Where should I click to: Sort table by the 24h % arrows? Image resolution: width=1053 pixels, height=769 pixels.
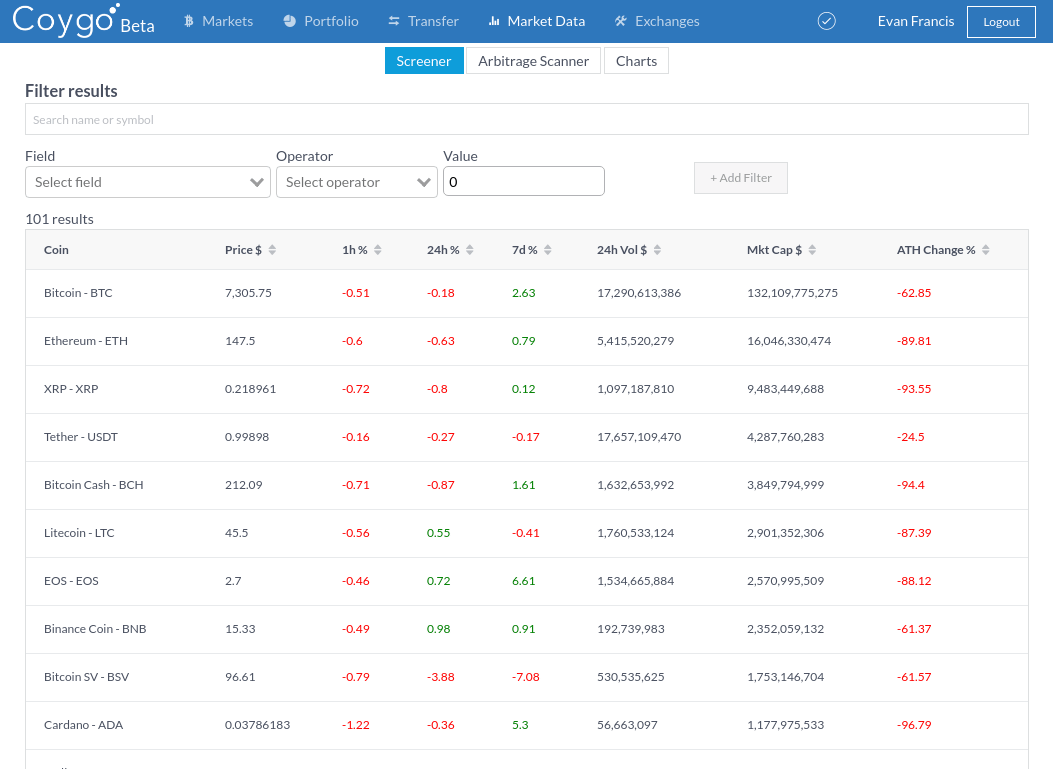click(x=469, y=250)
